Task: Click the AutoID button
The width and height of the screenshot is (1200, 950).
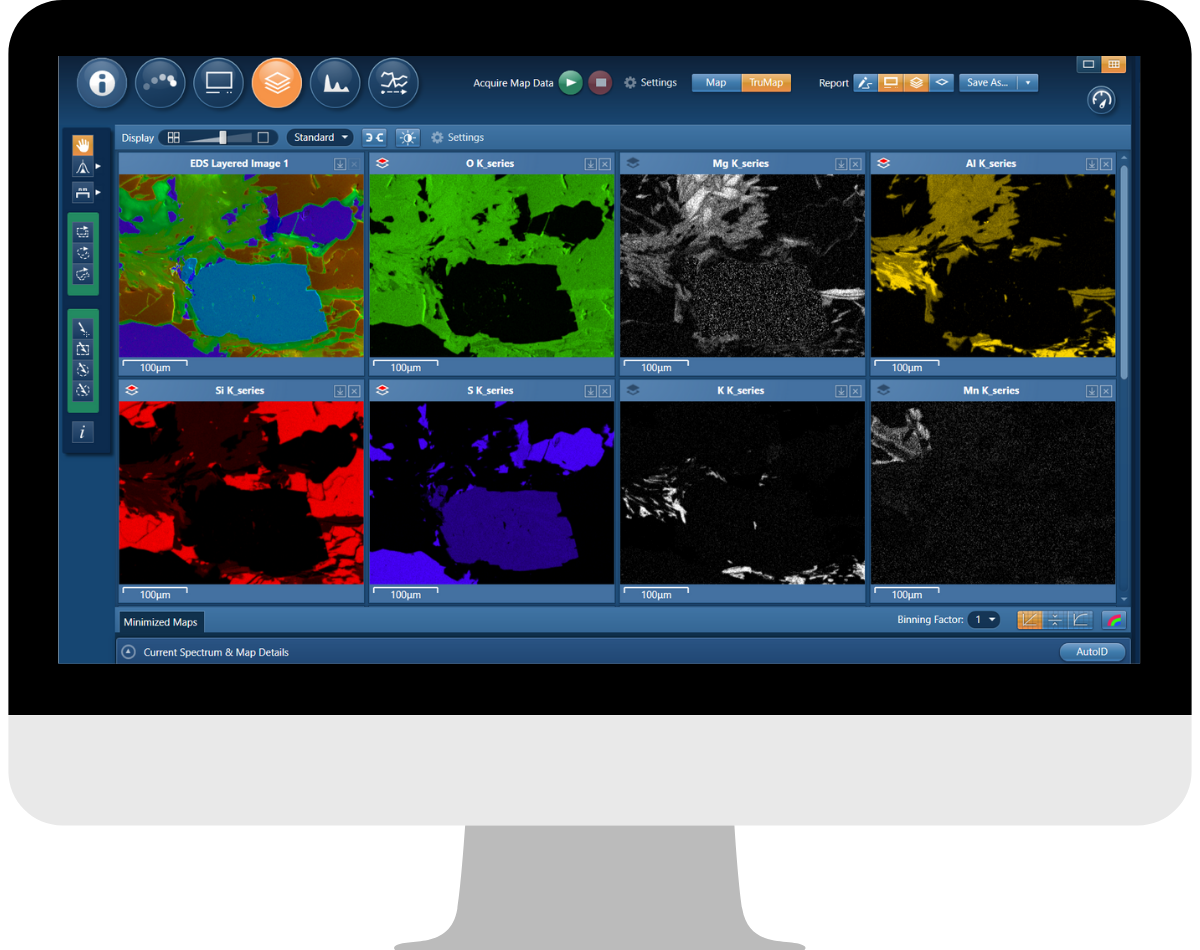Action: point(1092,652)
